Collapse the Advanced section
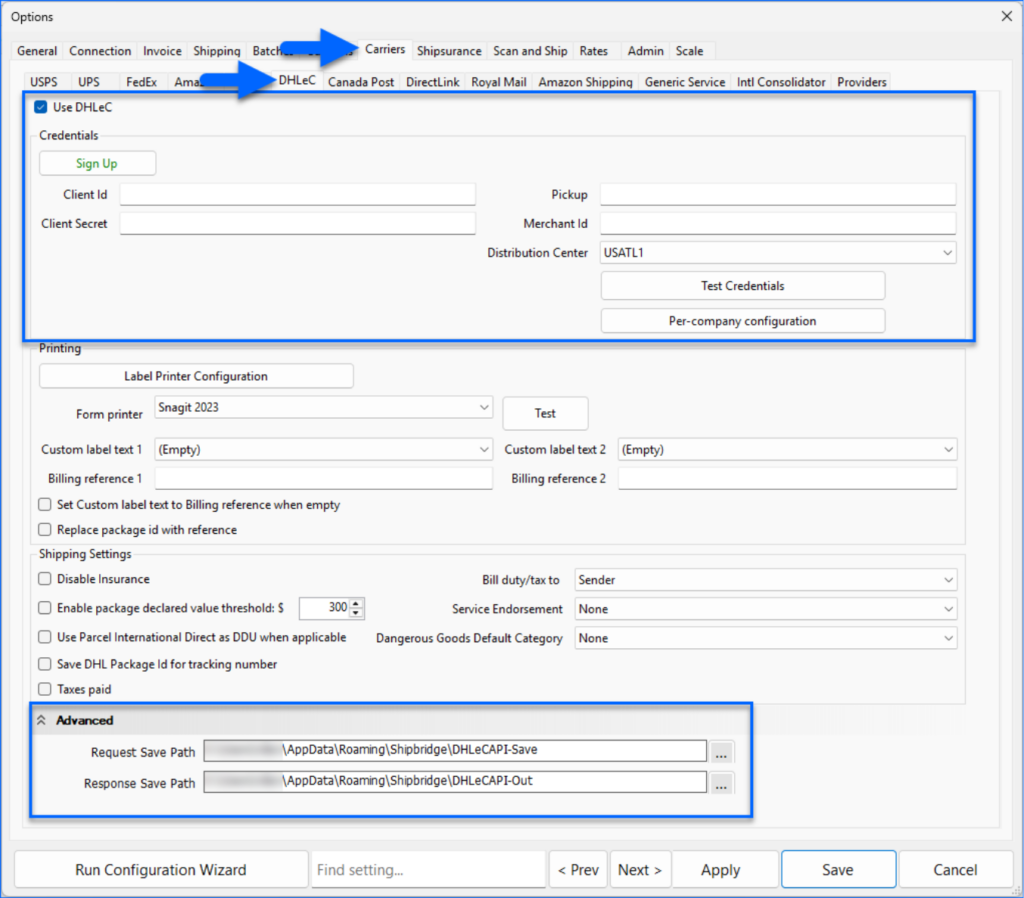1024x898 pixels. (43, 720)
